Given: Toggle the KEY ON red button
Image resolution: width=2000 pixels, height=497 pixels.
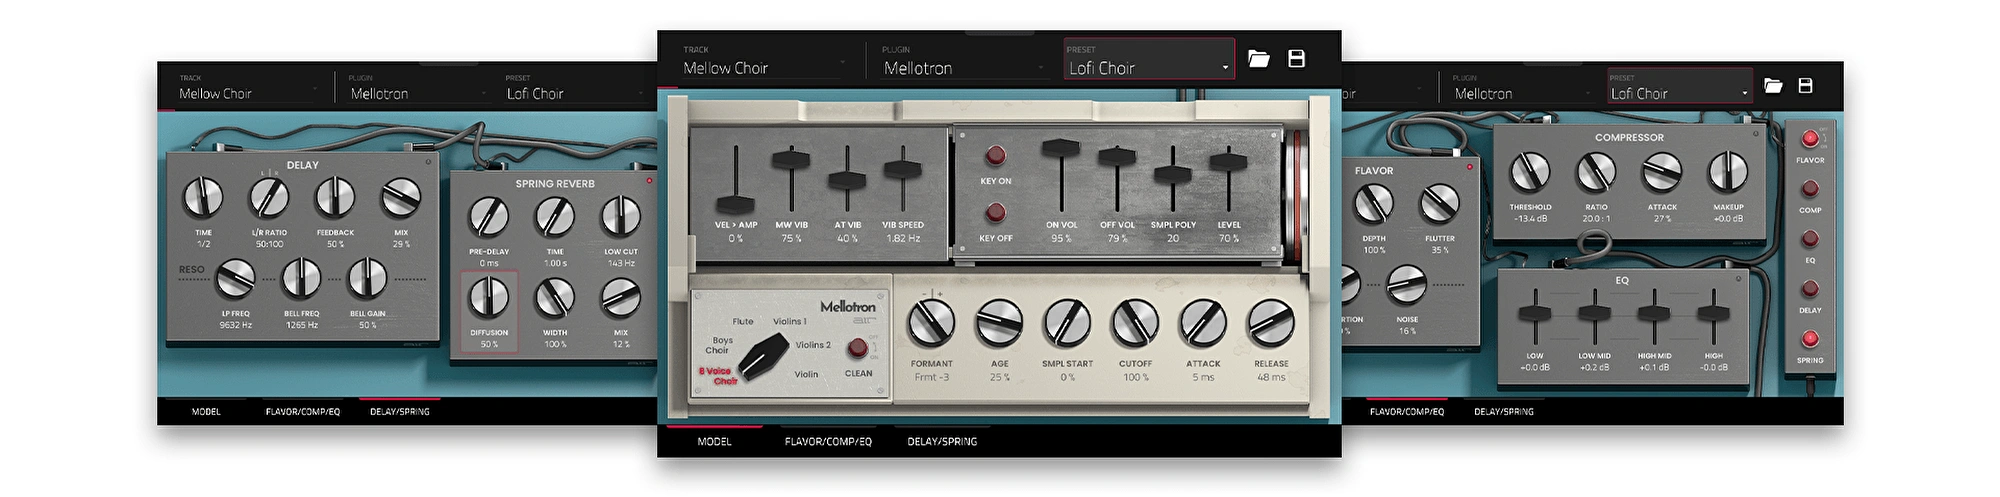Looking at the screenshot, I should click(995, 156).
